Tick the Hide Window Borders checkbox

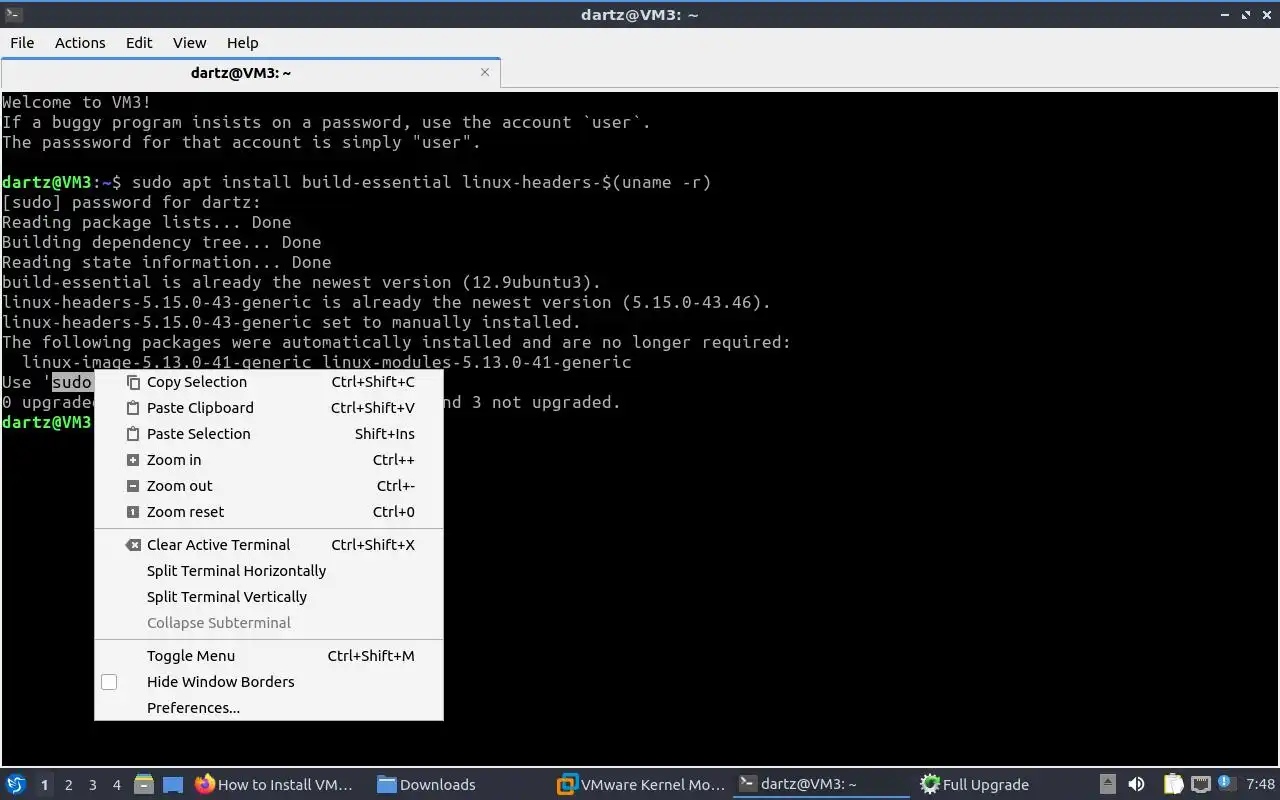(x=109, y=682)
